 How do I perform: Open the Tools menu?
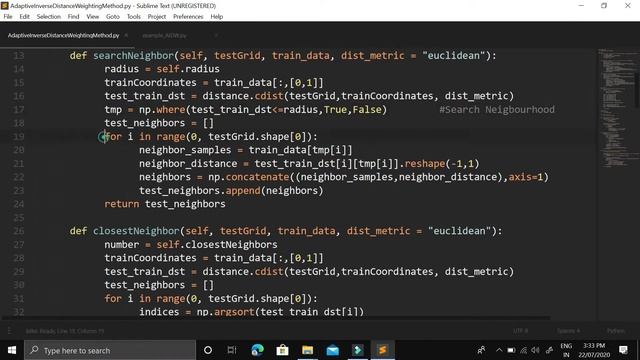(133, 17)
